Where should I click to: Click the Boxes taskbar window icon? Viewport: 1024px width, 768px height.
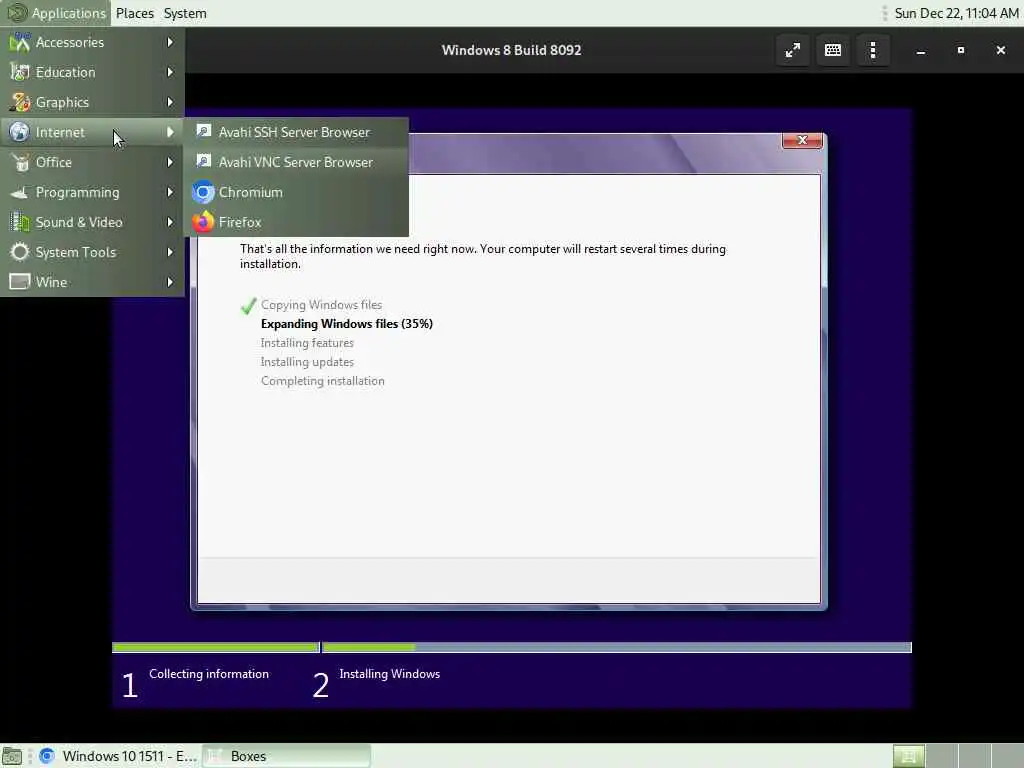tap(214, 756)
